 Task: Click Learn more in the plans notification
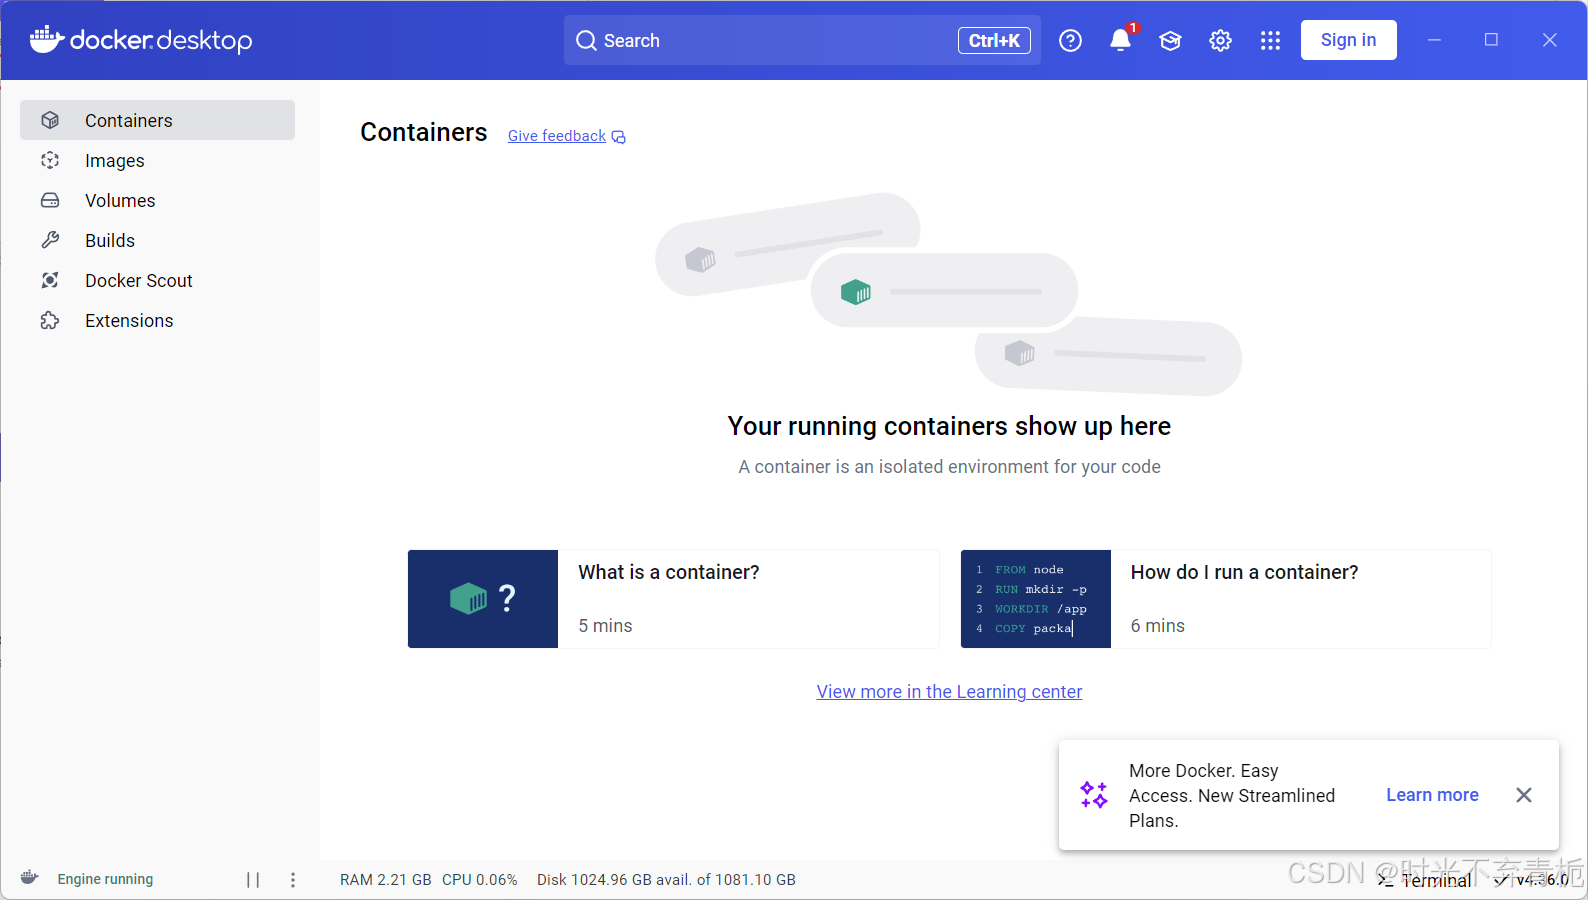tap(1432, 795)
